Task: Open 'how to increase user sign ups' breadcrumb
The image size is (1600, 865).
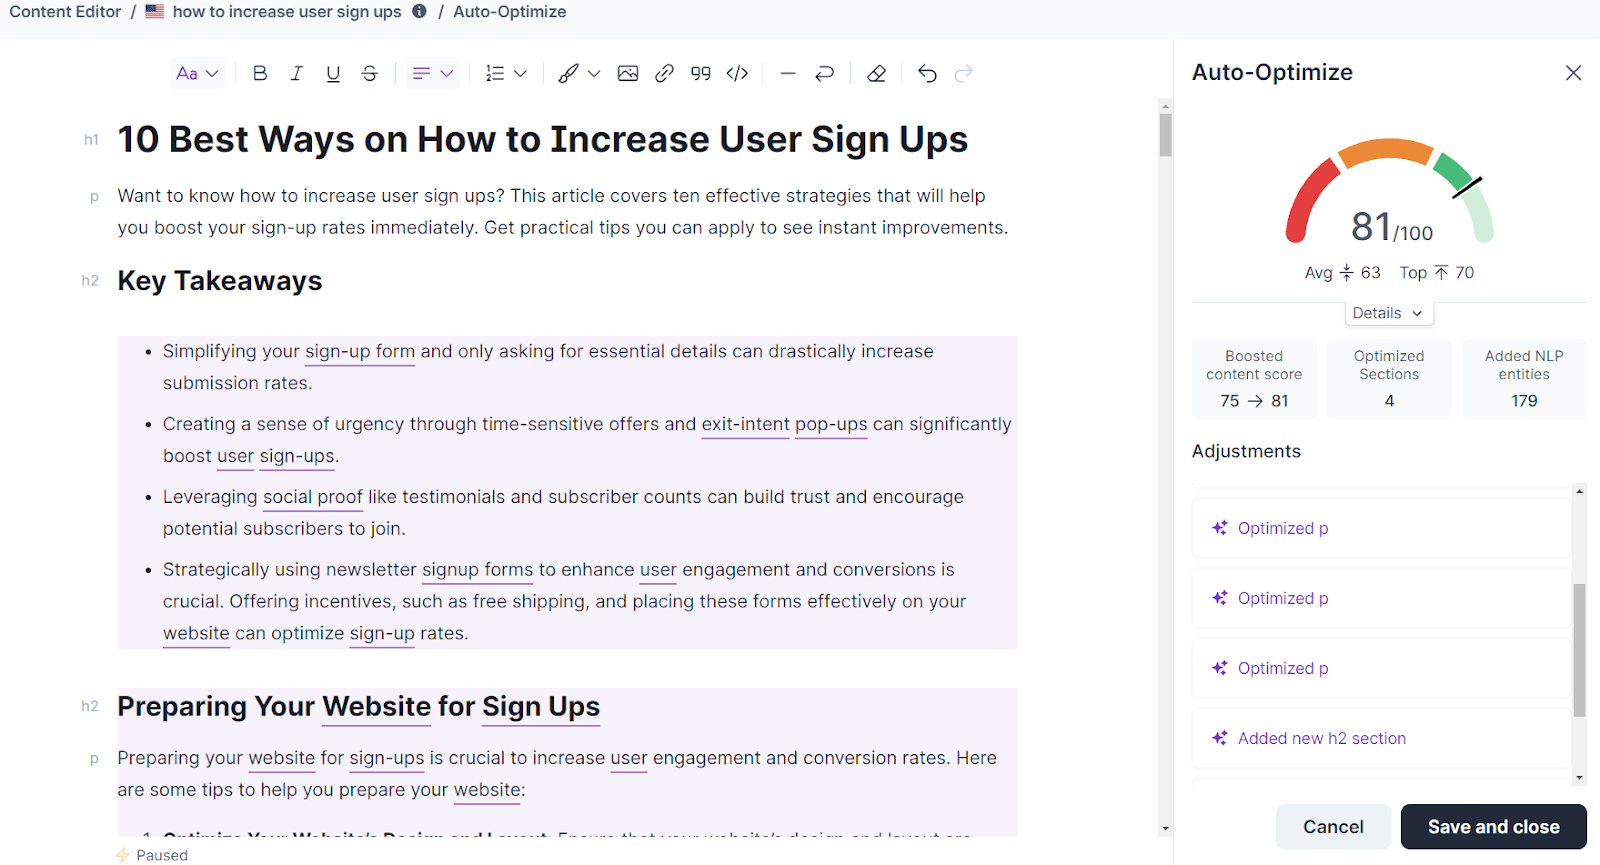Action: click(x=287, y=12)
